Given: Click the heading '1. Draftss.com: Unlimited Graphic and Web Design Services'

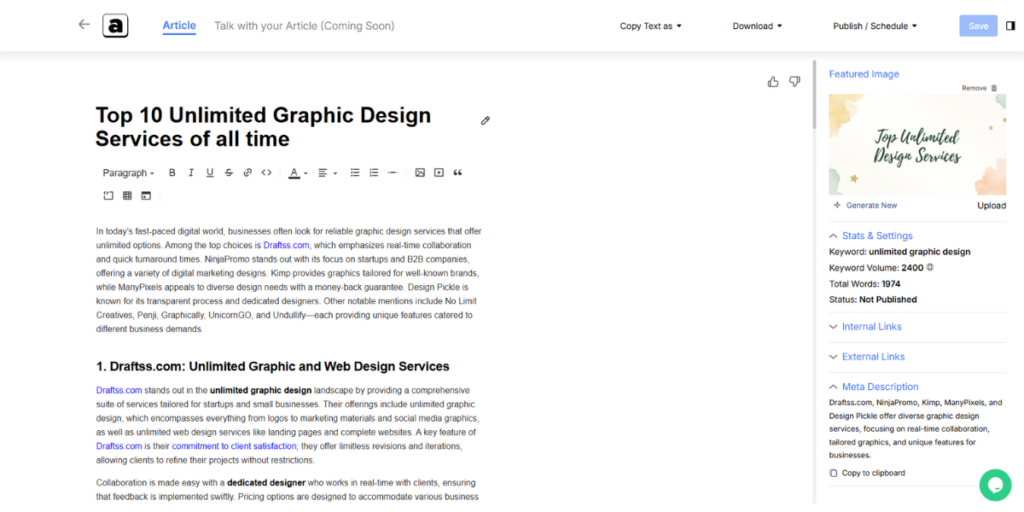Looking at the screenshot, I should click(x=272, y=366).
